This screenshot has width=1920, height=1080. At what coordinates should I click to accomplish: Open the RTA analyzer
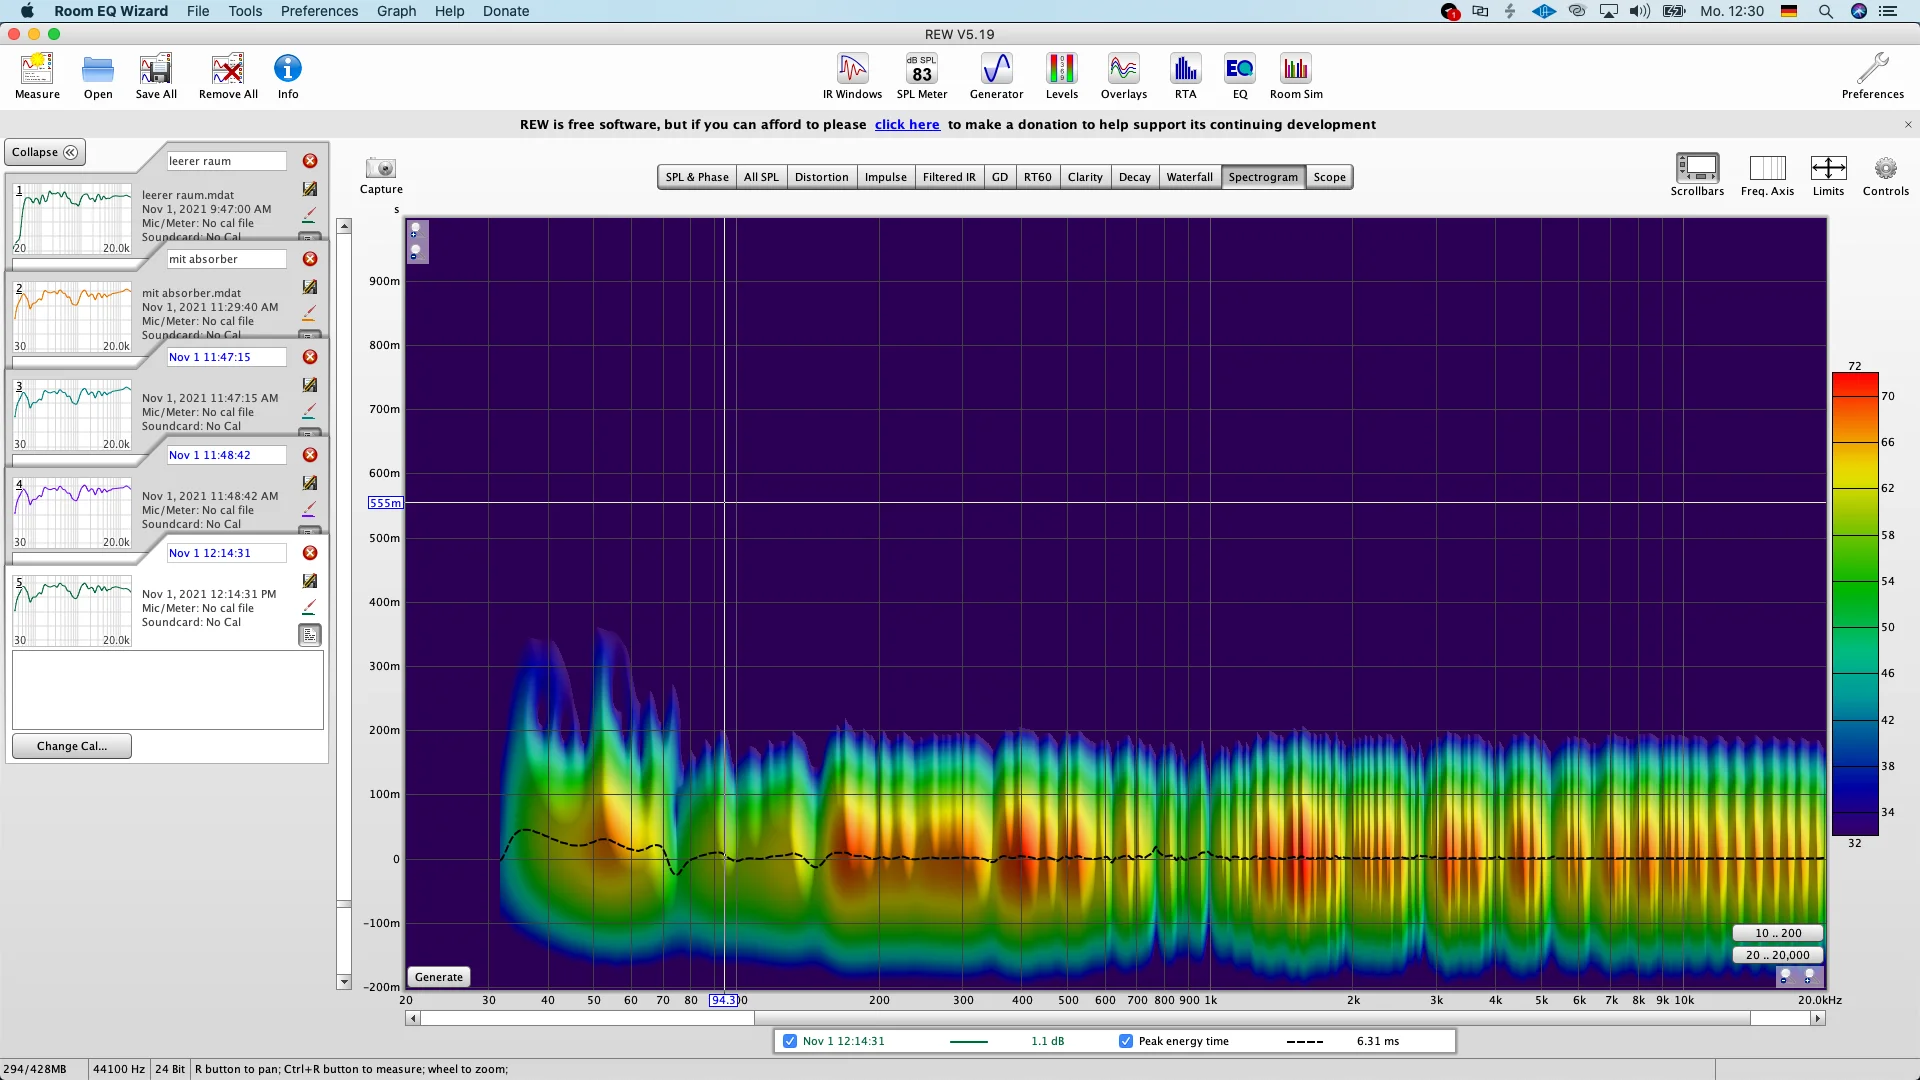click(x=1185, y=76)
